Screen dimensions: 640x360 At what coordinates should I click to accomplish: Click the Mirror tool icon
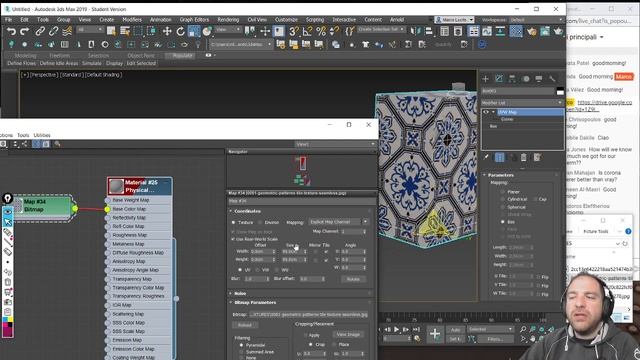(416, 31)
